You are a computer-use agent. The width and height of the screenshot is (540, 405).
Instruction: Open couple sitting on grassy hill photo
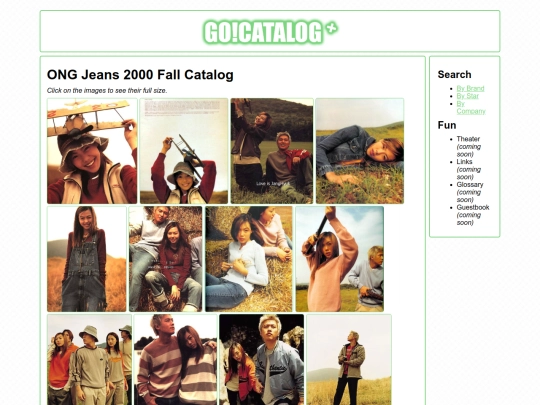(x=272, y=151)
